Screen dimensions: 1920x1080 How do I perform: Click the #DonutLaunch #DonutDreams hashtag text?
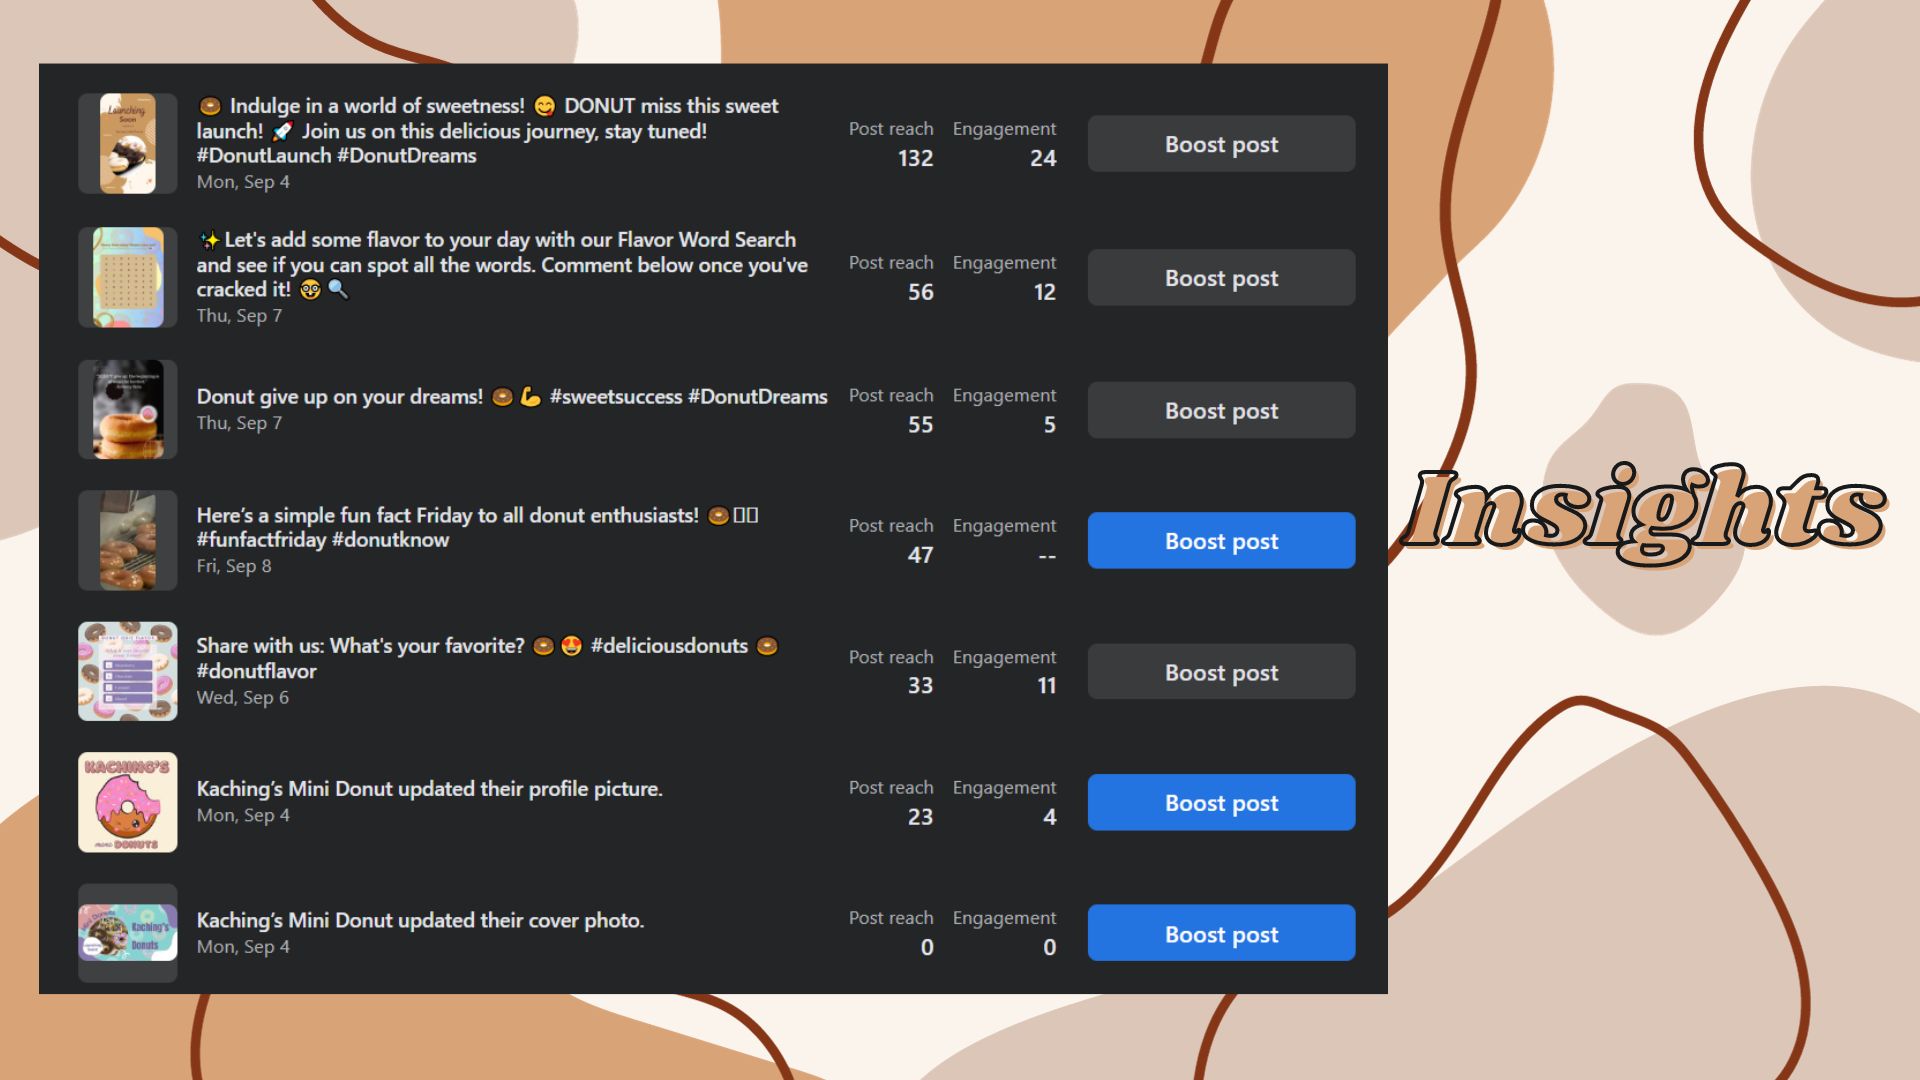click(x=336, y=156)
